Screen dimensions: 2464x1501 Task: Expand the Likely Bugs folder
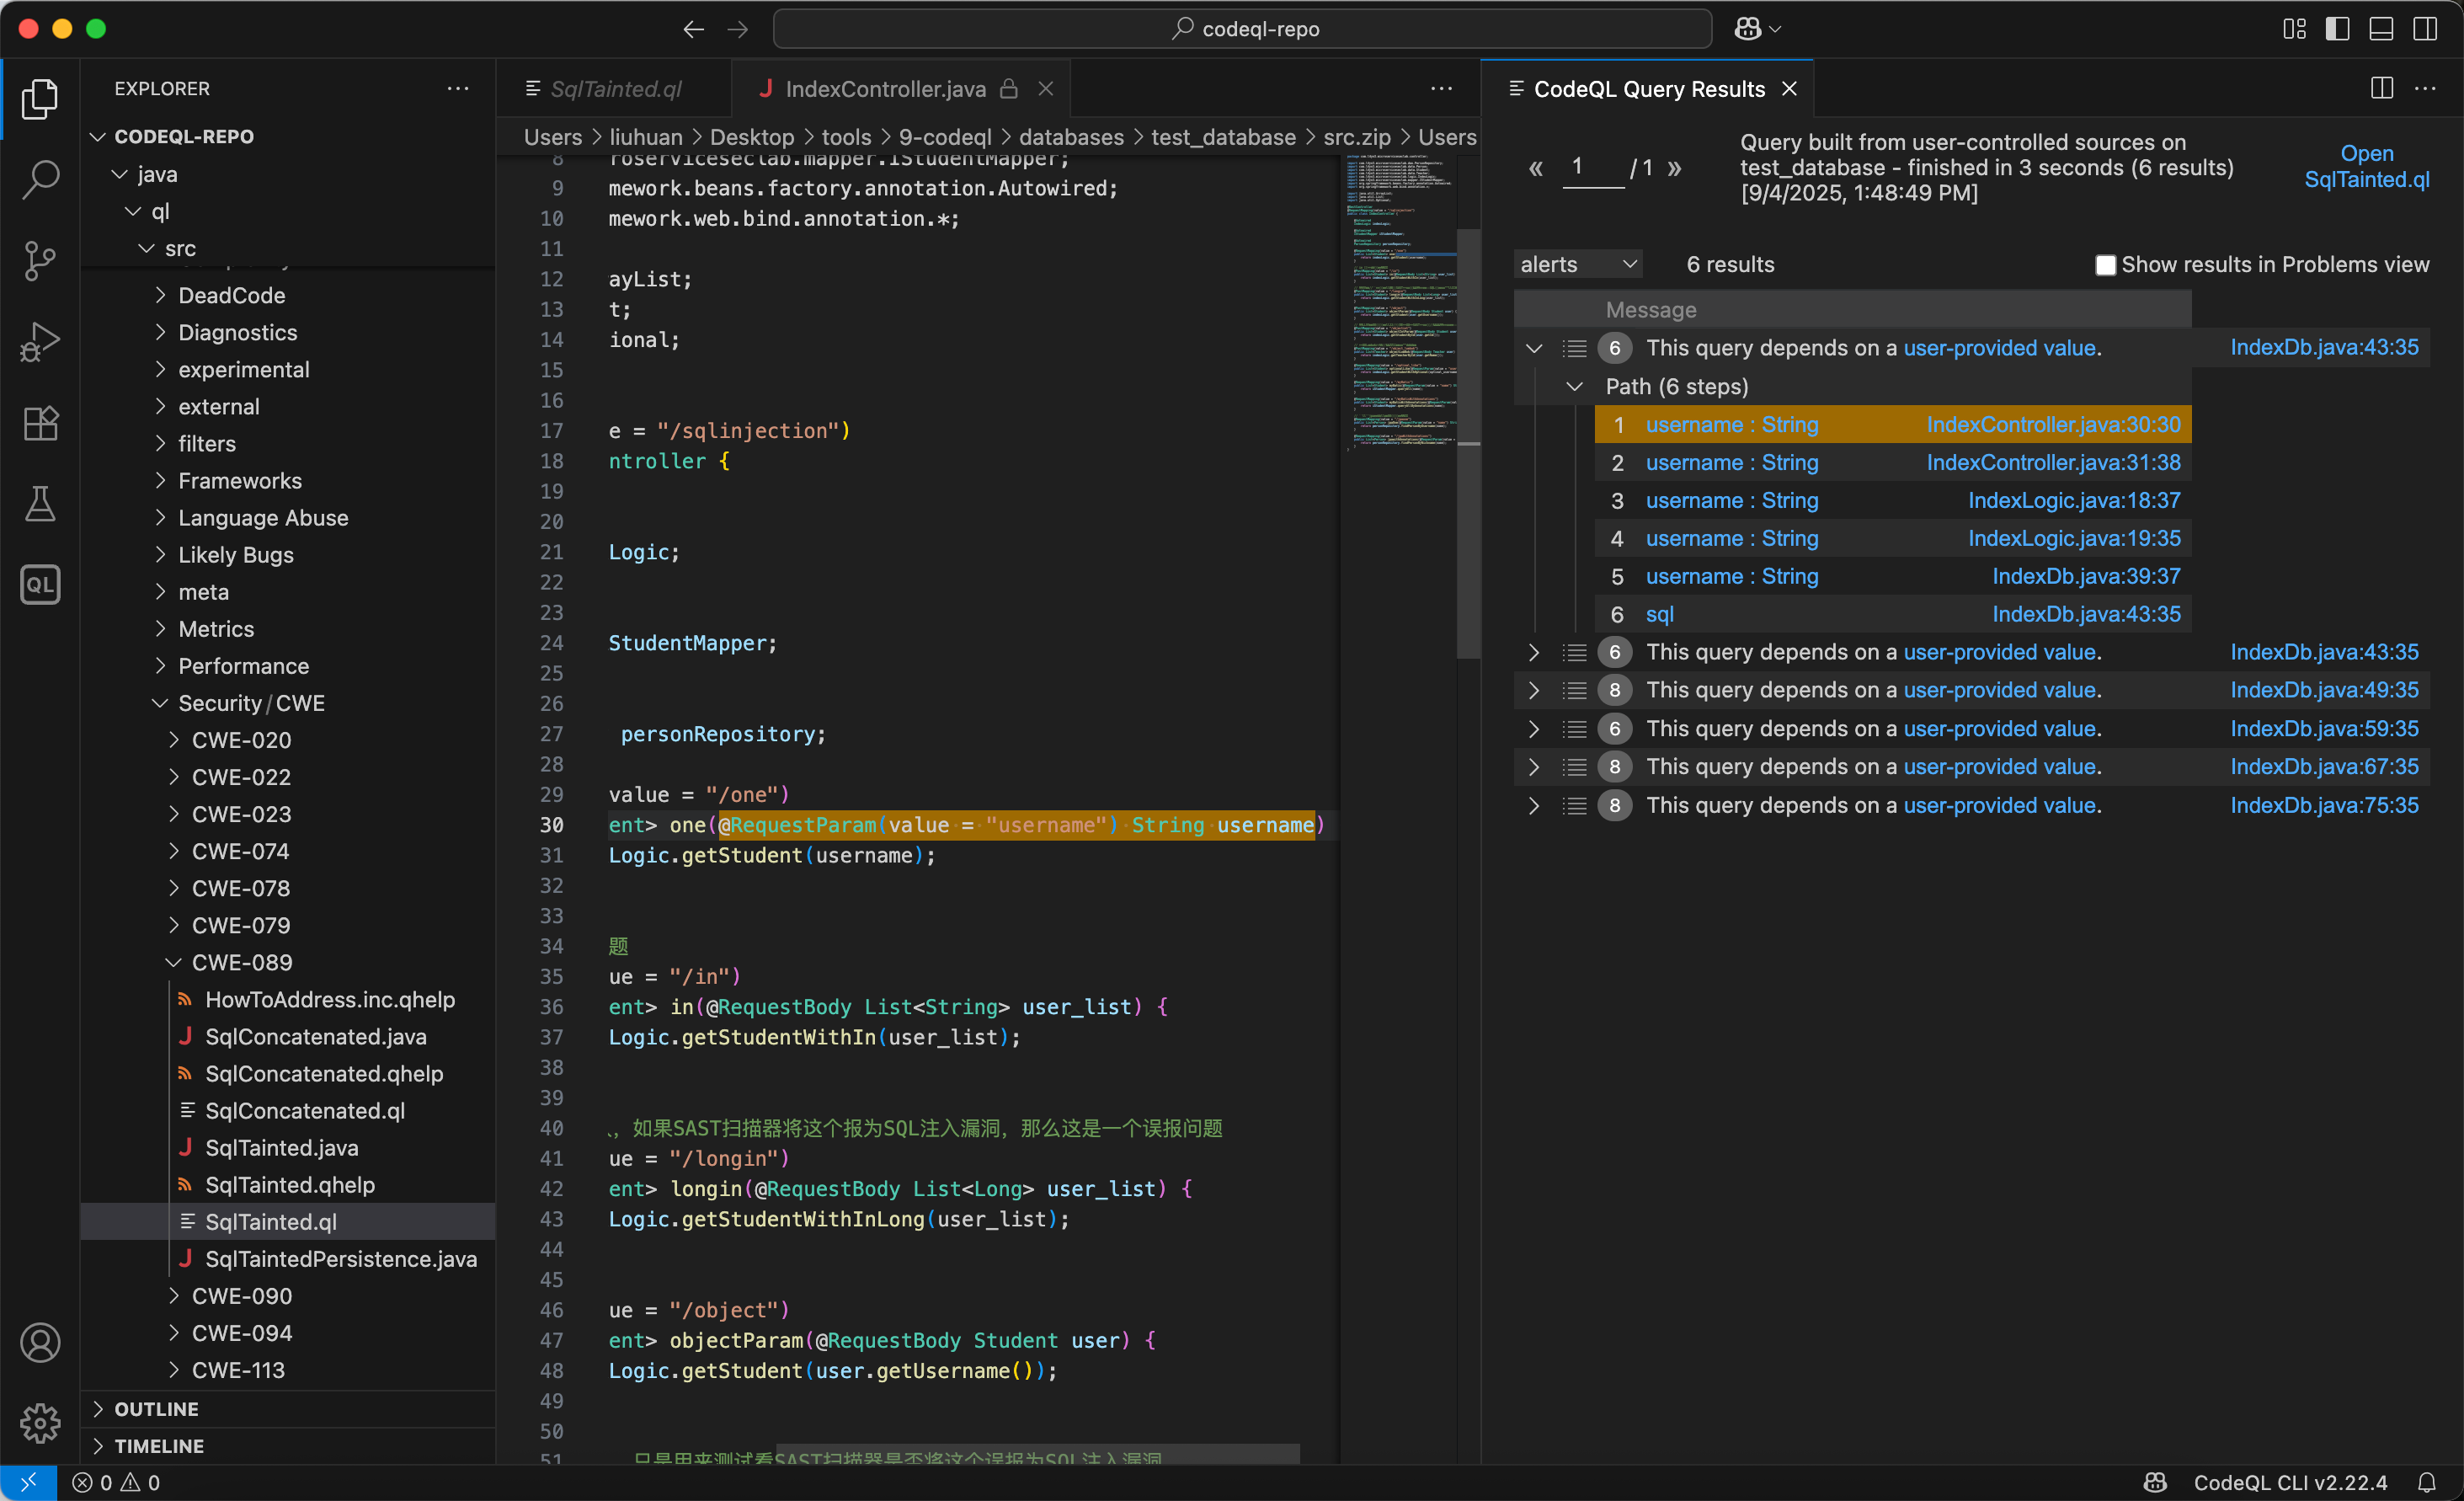(x=236, y=555)
